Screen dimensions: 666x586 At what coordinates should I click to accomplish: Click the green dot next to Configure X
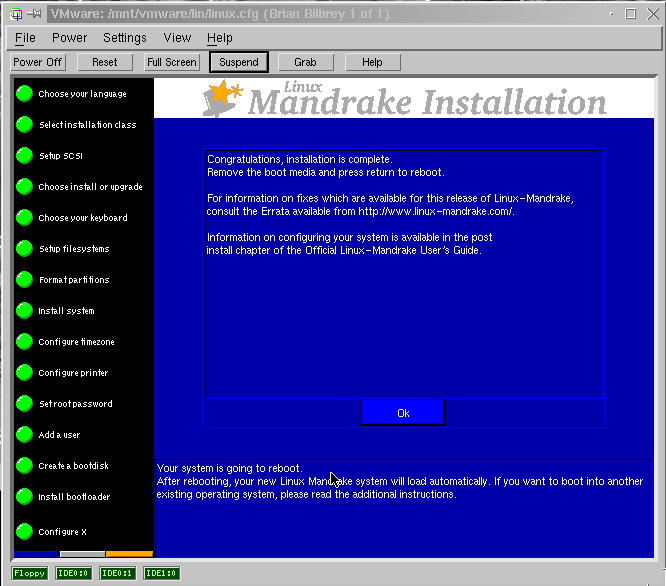[x=24, y=531]
